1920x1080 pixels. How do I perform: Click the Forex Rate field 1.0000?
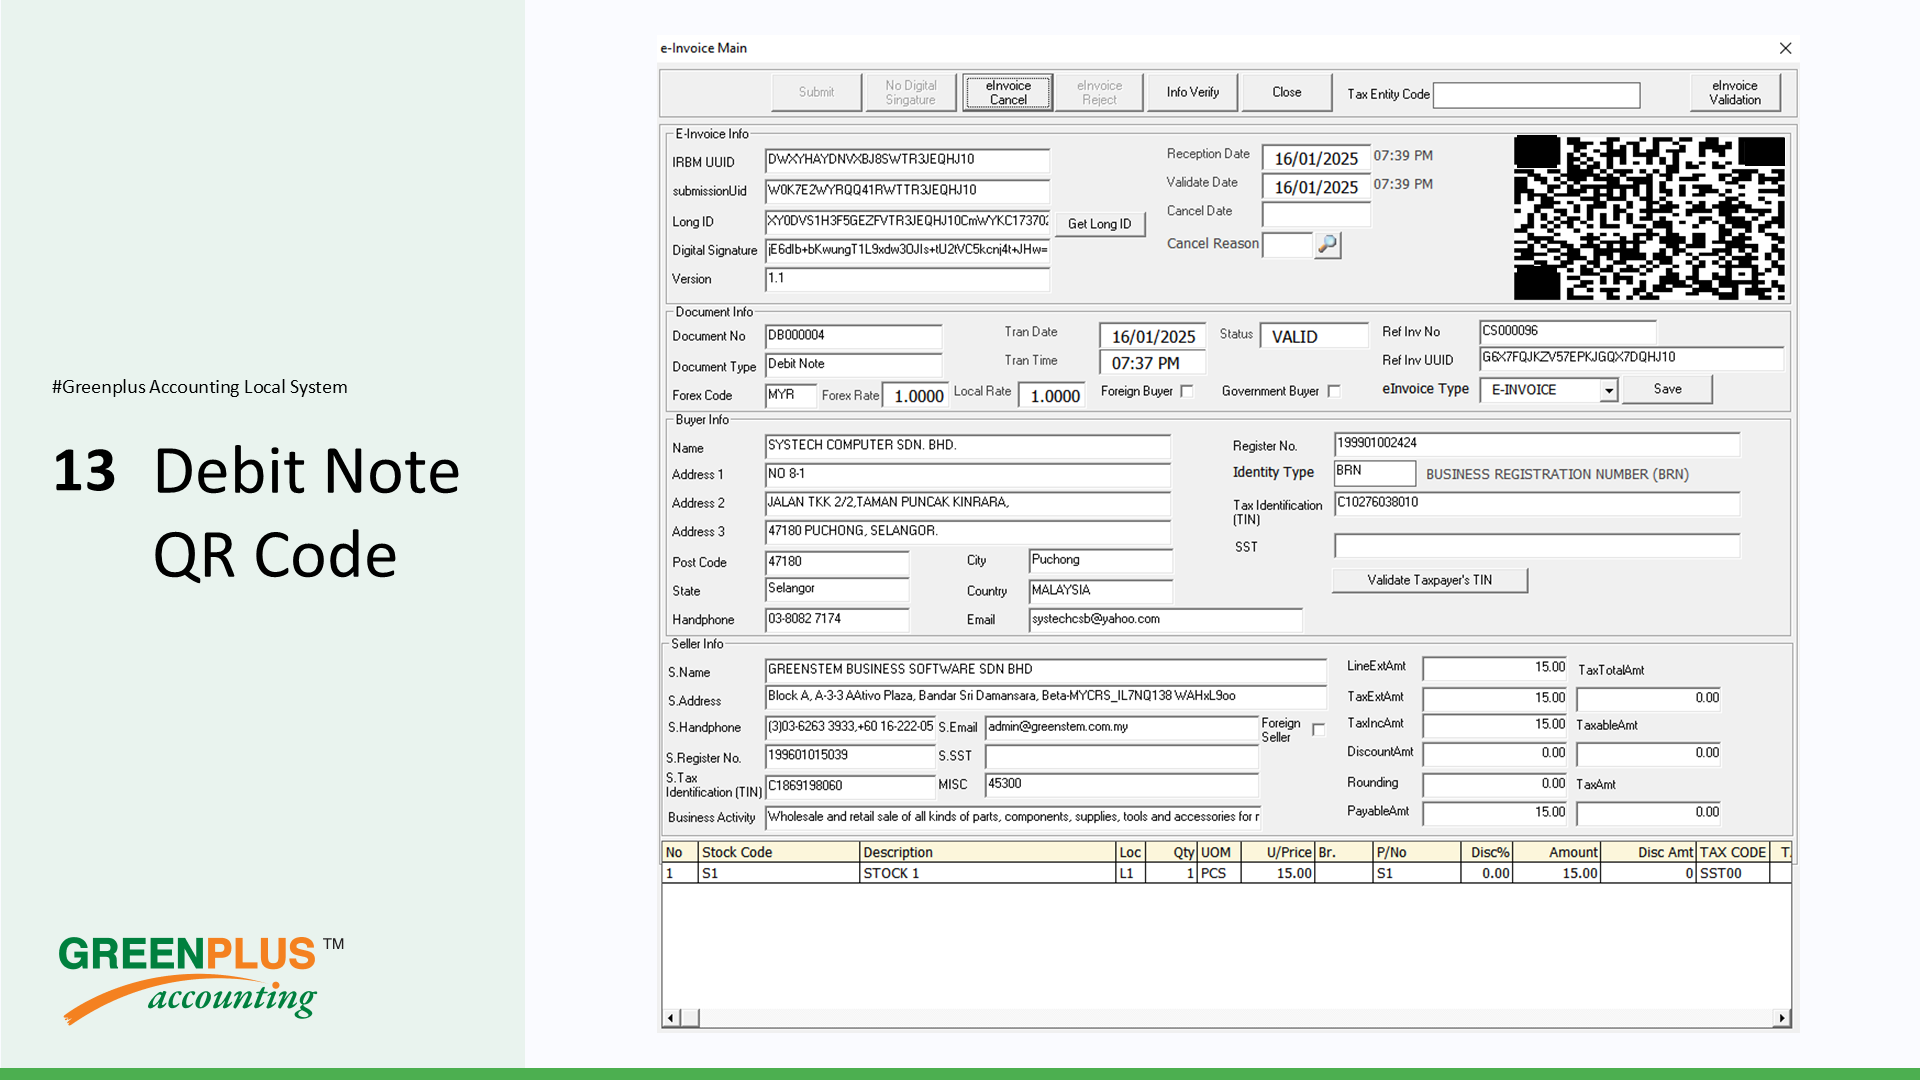tap(916, 396)
